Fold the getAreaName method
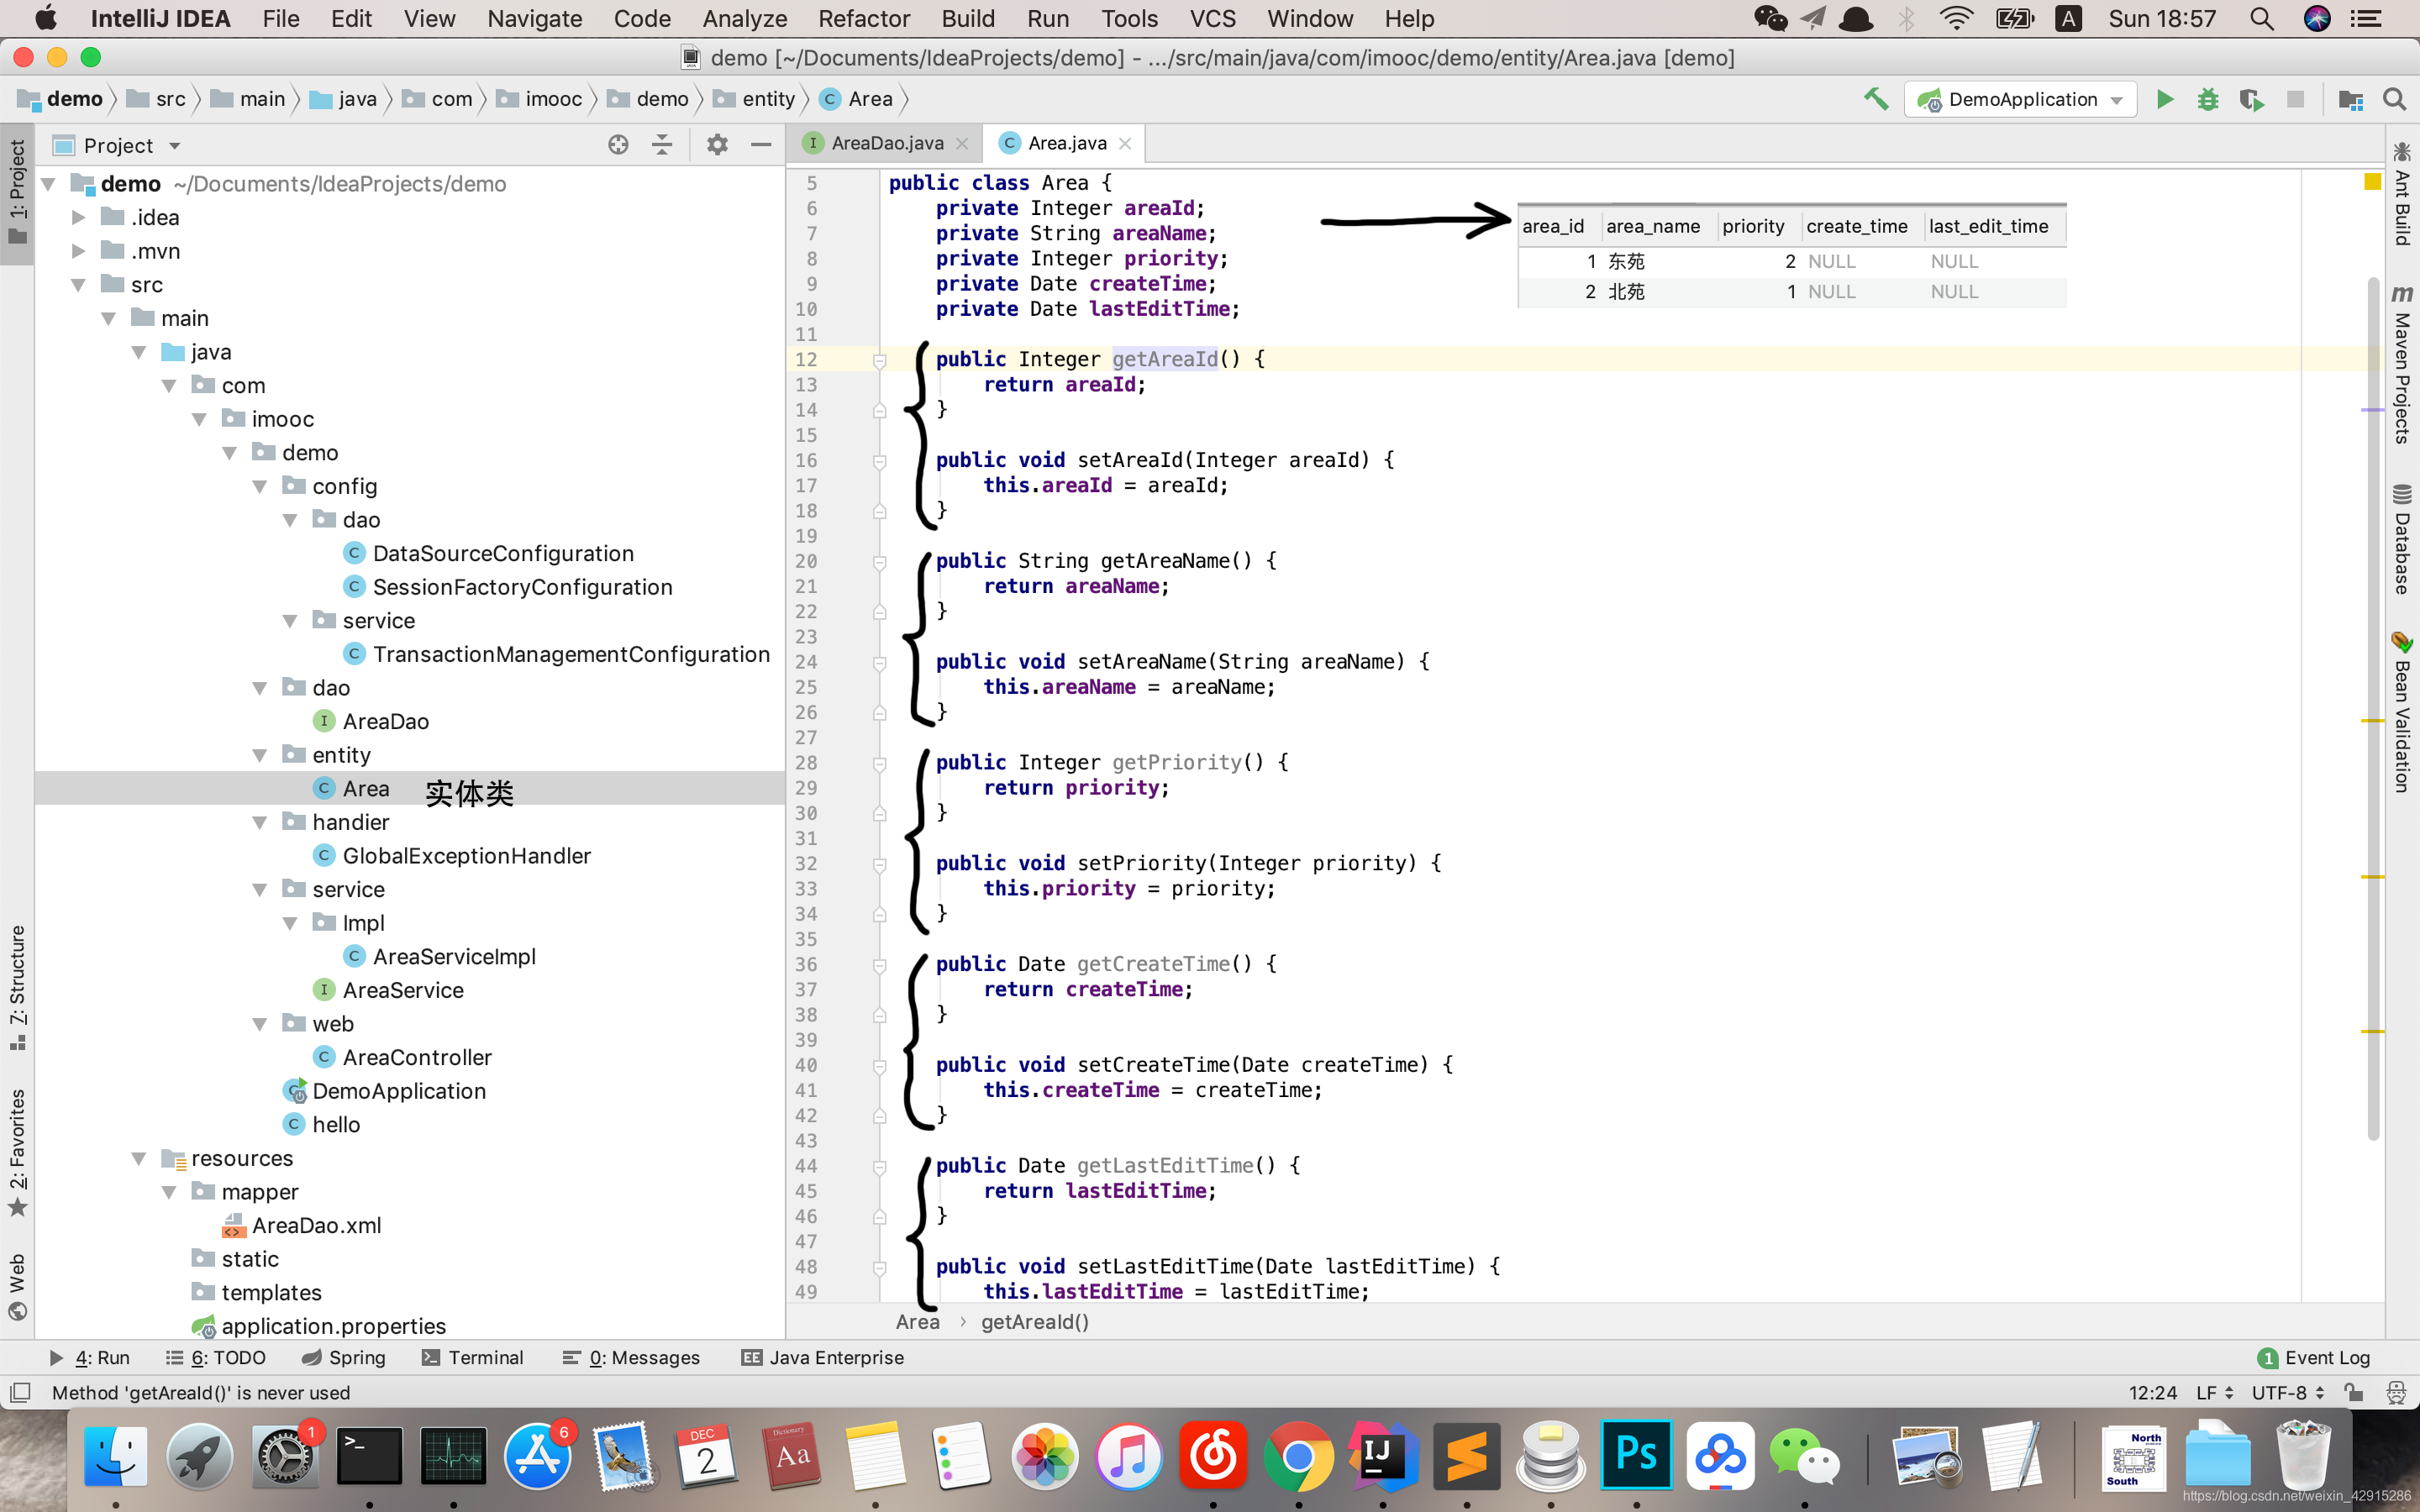 point(879,562)
